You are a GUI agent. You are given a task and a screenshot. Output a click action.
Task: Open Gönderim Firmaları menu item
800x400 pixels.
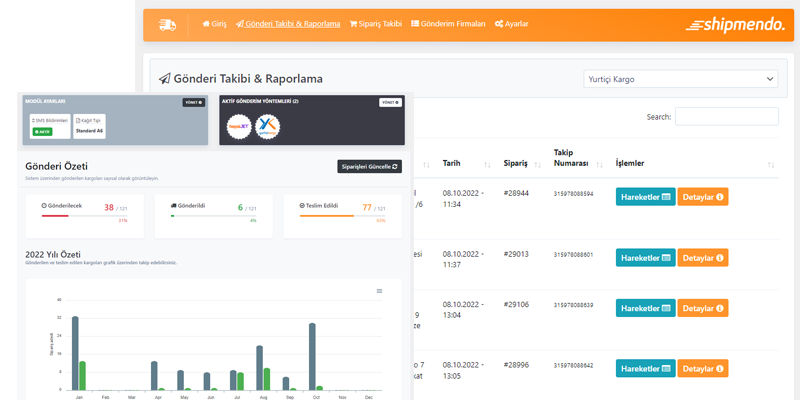pos(448,24)
